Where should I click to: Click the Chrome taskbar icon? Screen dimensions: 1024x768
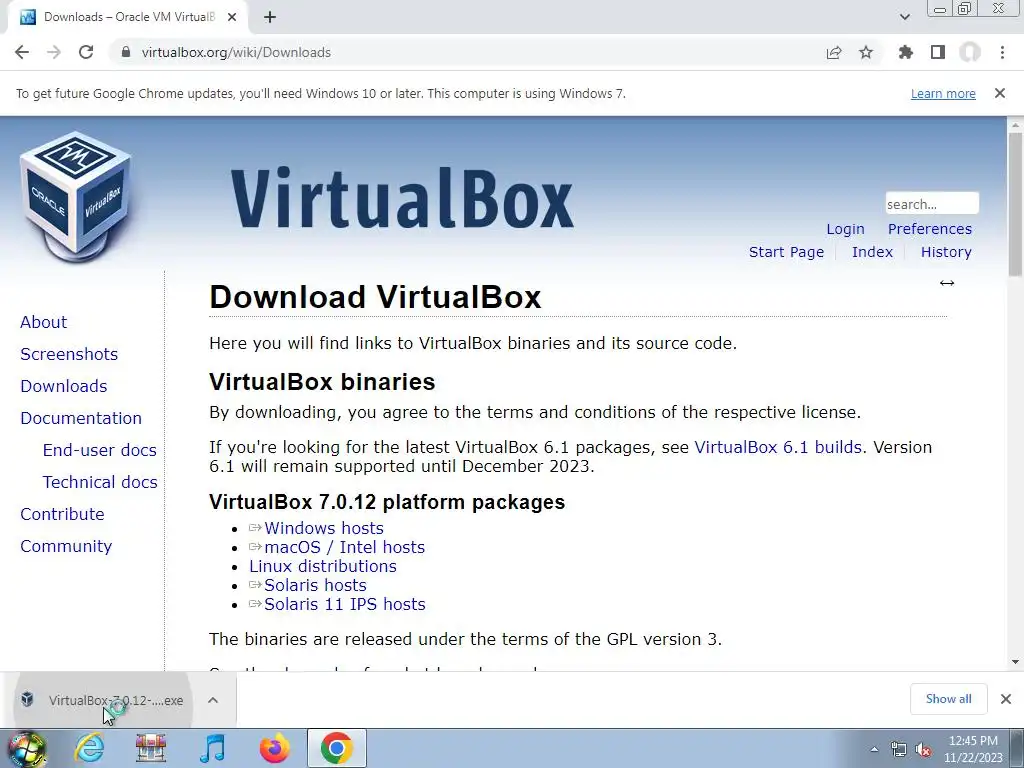(x=336, y=748)
